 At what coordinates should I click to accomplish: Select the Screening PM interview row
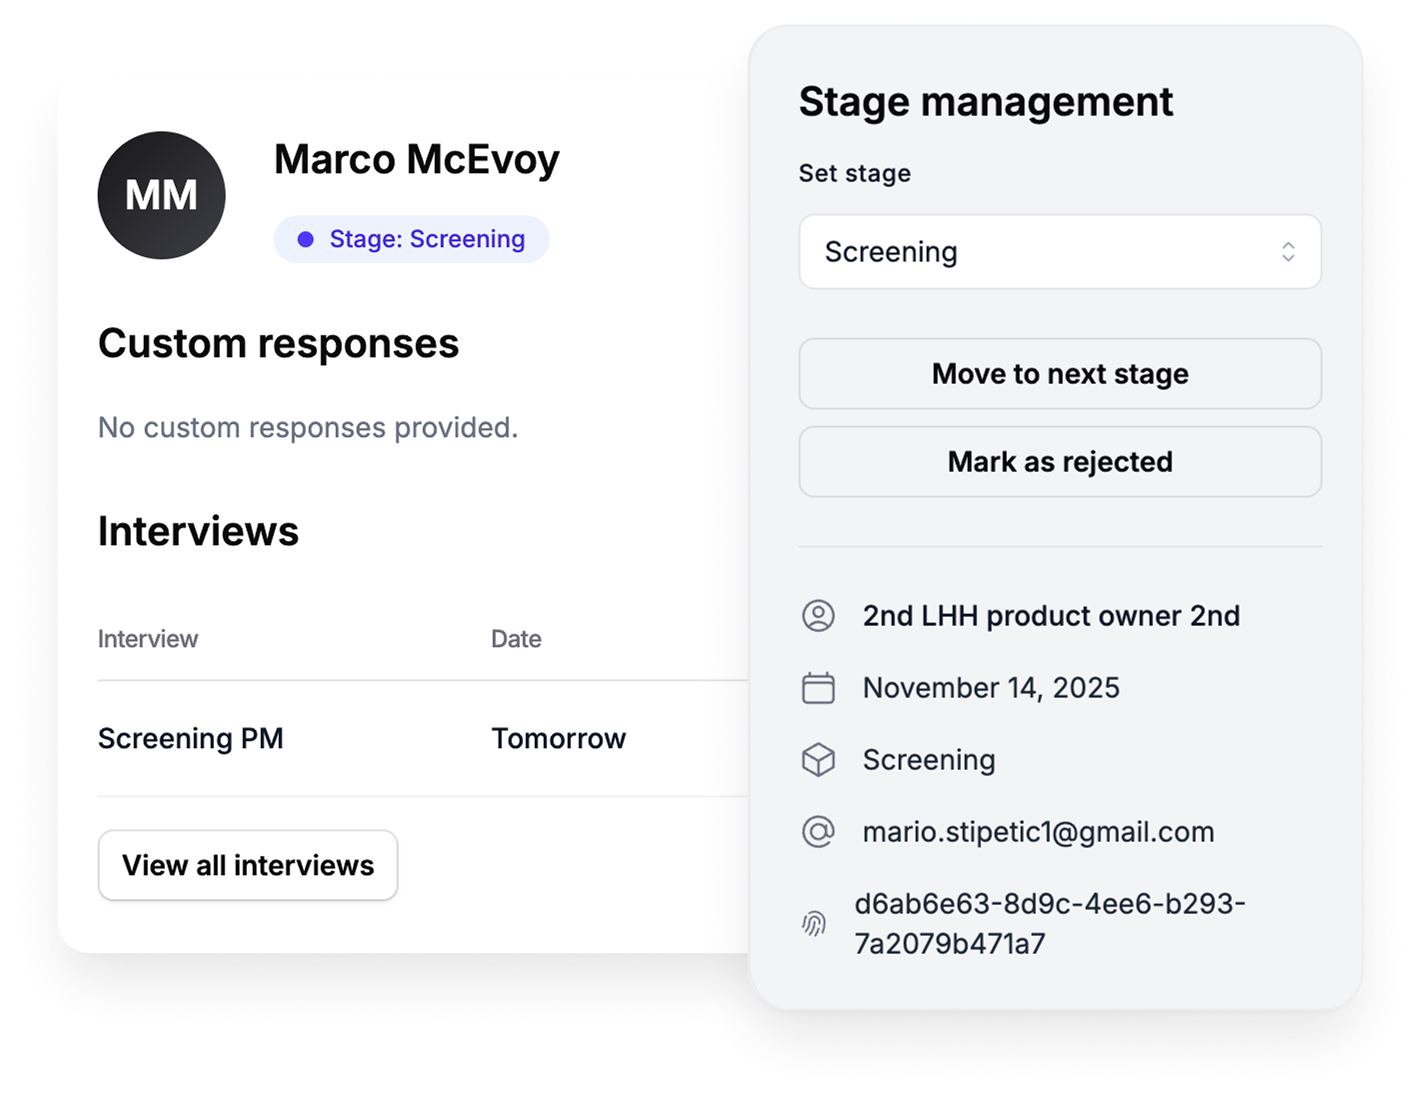tap(191, 738)
